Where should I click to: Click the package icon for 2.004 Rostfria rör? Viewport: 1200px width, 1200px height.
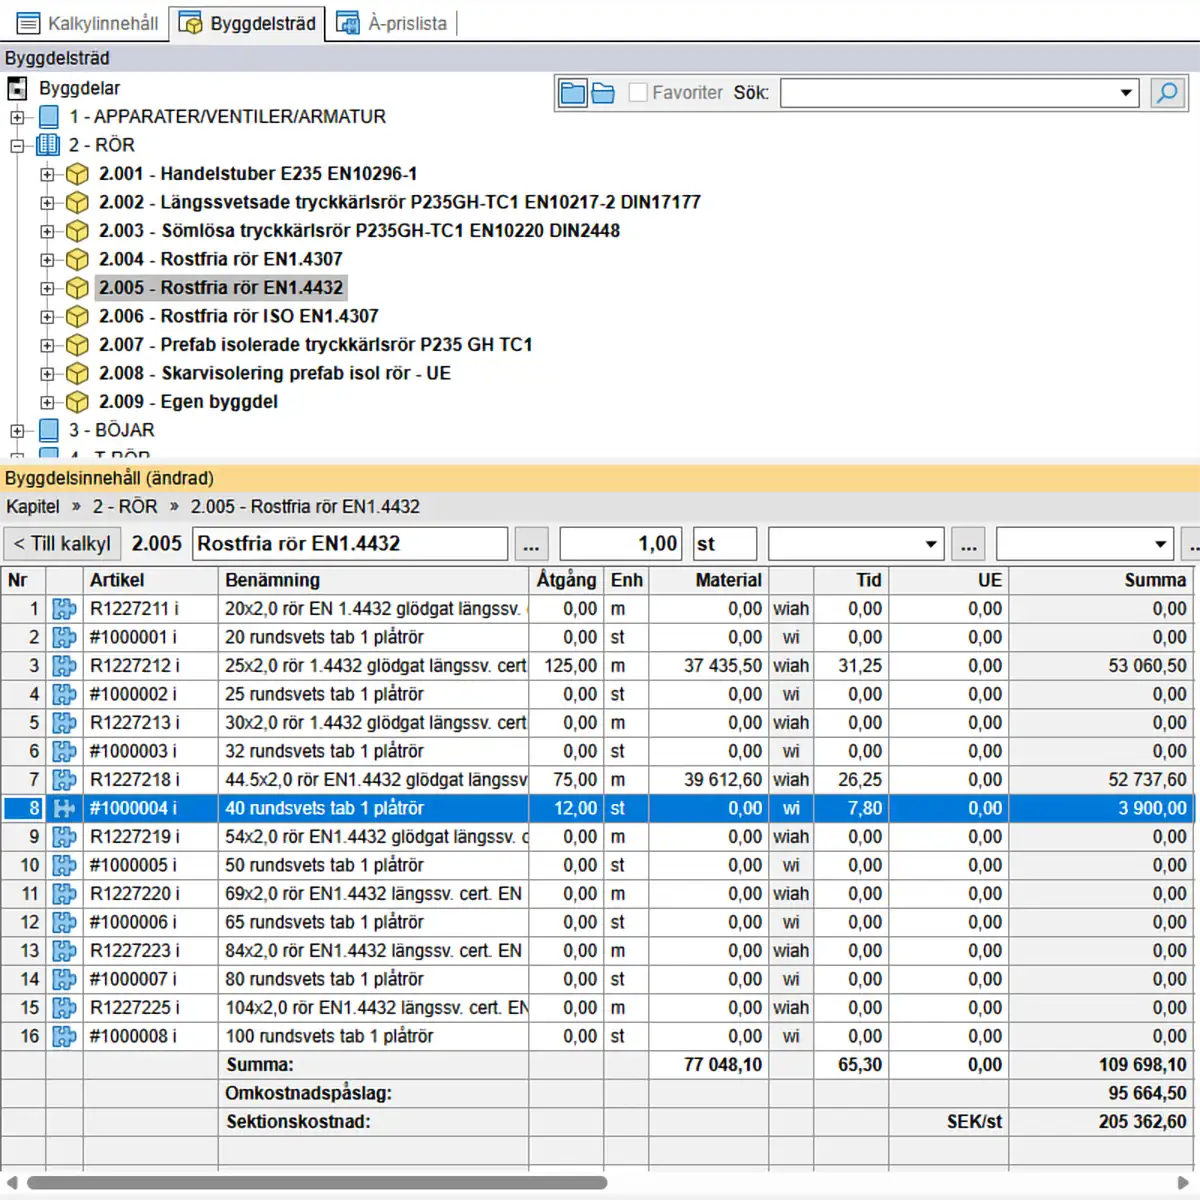[x=77, y=260]
